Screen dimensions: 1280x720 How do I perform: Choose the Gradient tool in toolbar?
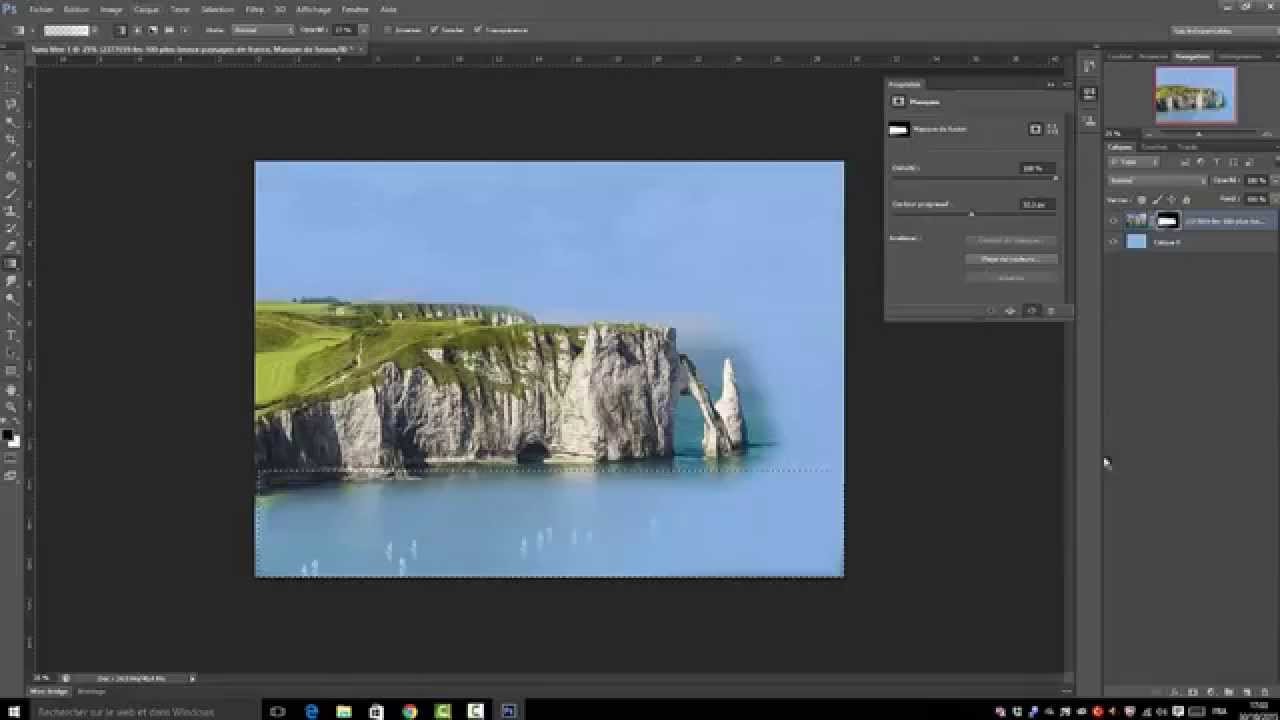point(11,264)
